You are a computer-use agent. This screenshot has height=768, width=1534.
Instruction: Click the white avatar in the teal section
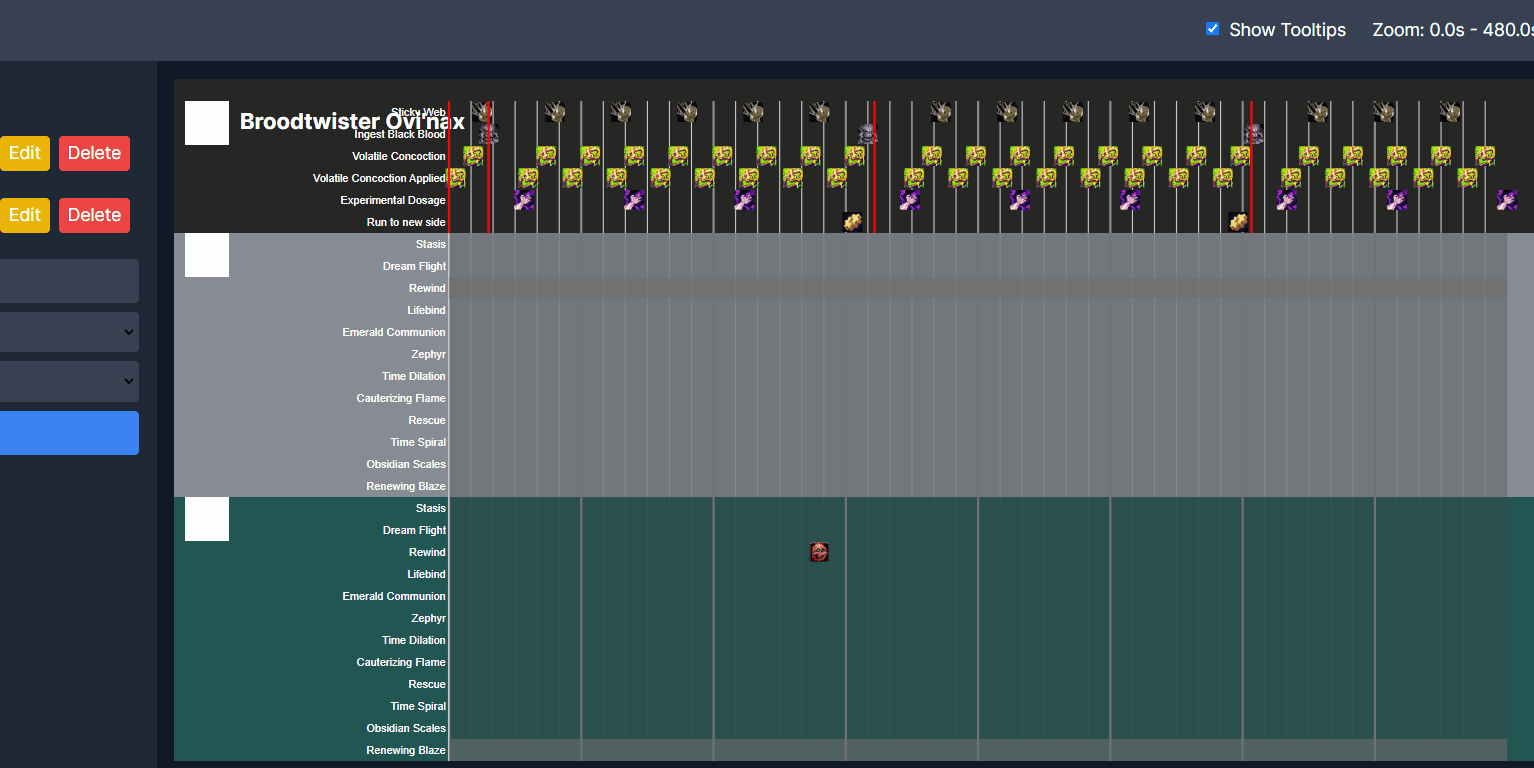207,519
